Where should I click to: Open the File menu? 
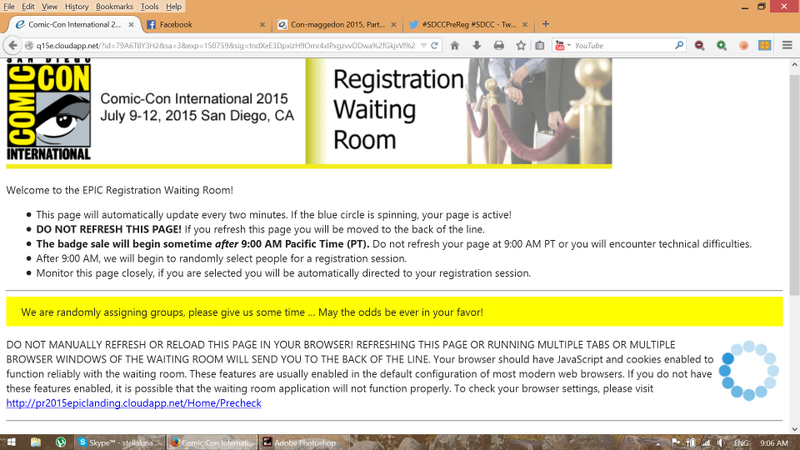click(x=9, y=7)
